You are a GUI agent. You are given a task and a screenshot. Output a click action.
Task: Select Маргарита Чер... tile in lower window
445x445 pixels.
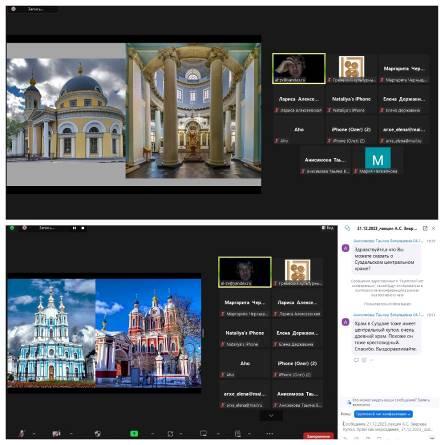click(245, 303)
